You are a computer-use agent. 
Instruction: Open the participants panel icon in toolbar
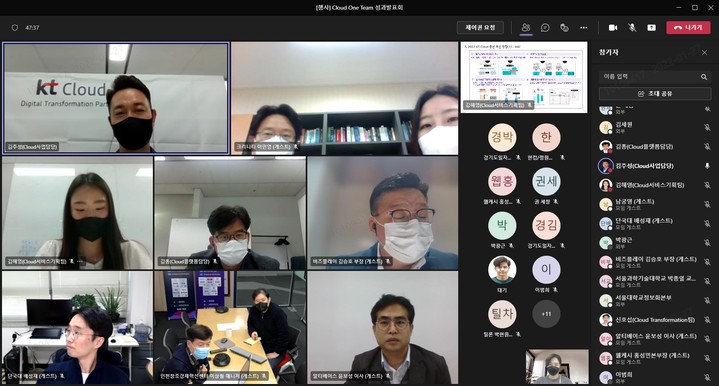pos(525,28)
